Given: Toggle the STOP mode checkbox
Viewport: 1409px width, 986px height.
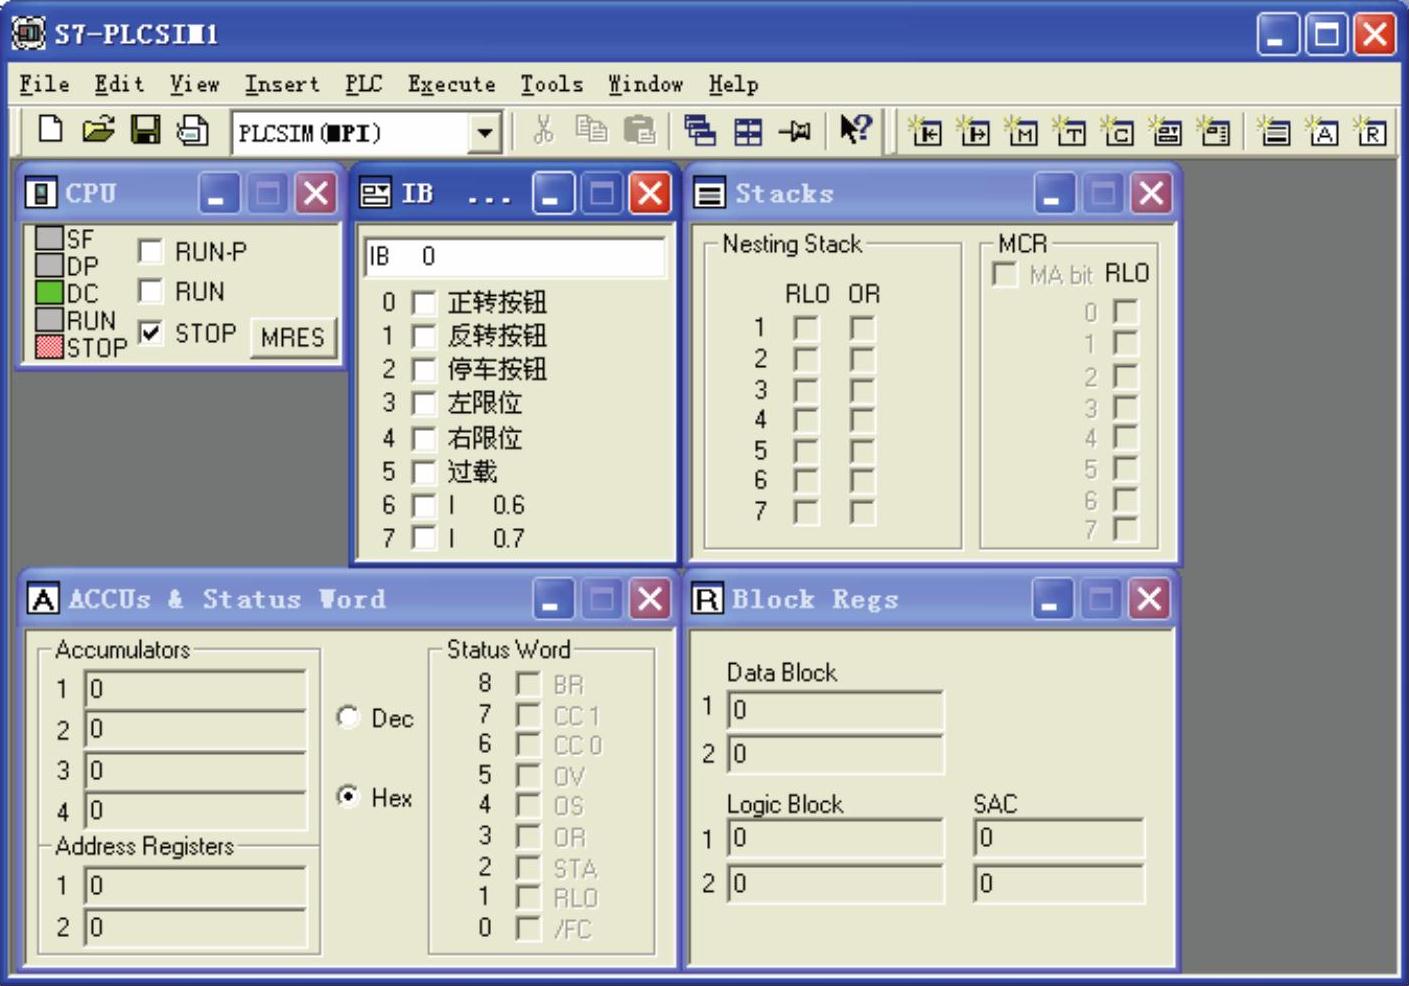Looking at the screenshot, I should point(150,332).
